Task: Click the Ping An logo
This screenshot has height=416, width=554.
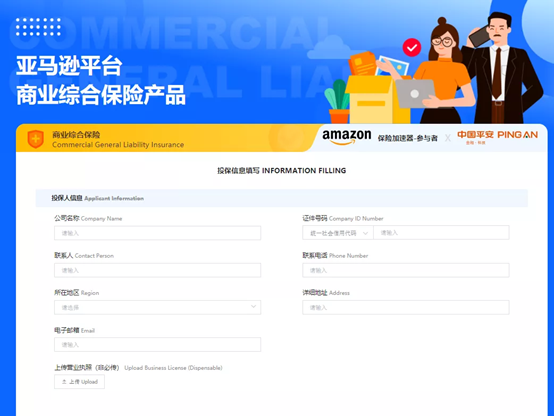Action: [x=497, y=137]
